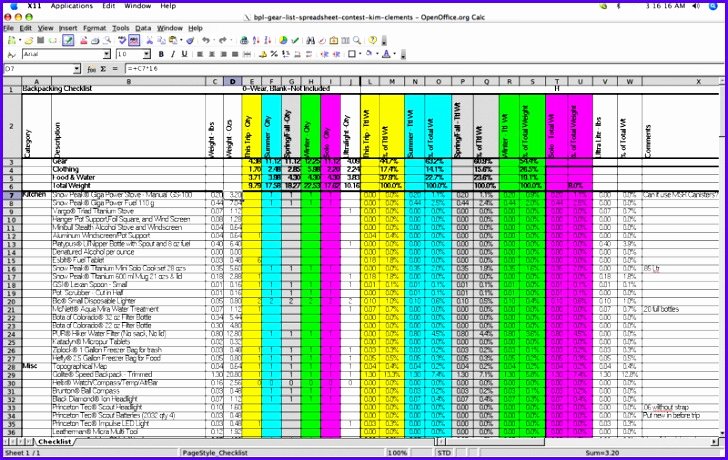This screenshot has height=460, width=728.
Task: Click the Copy icon
Action: click(x=162, y=40)
